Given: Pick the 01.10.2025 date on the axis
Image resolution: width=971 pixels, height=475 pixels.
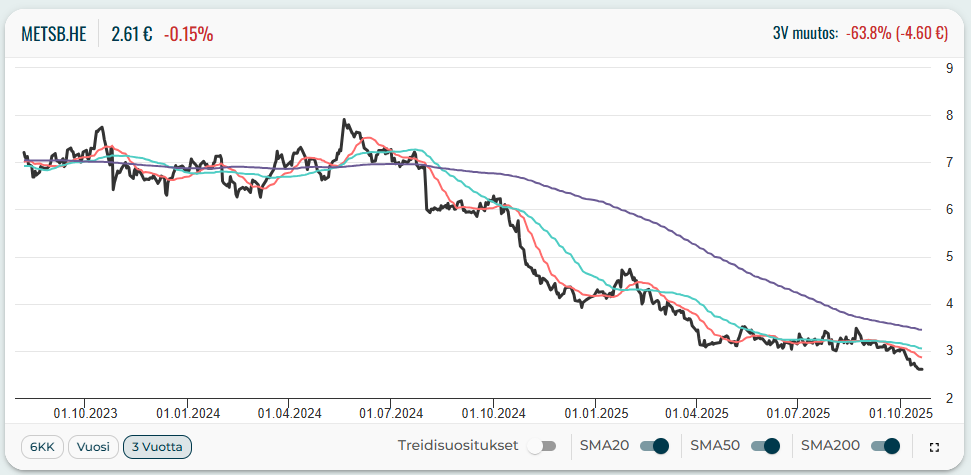Looking at the screenshot, I should pos(900,411).
